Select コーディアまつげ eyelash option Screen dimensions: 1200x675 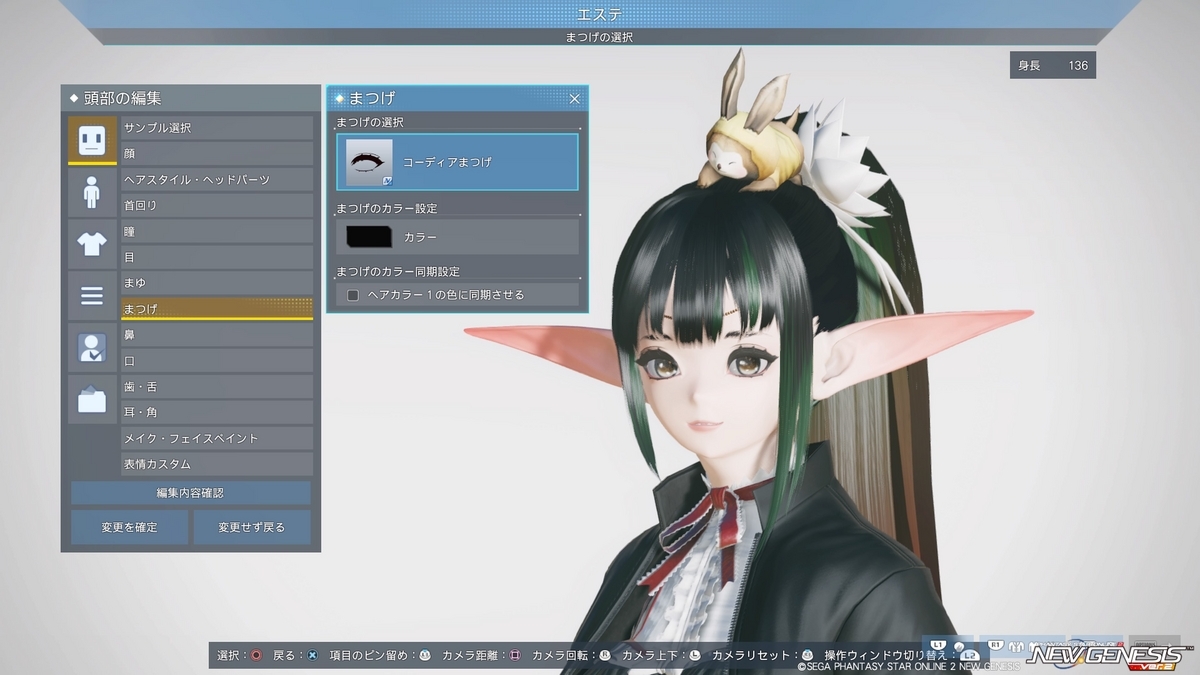coord(457,162)
